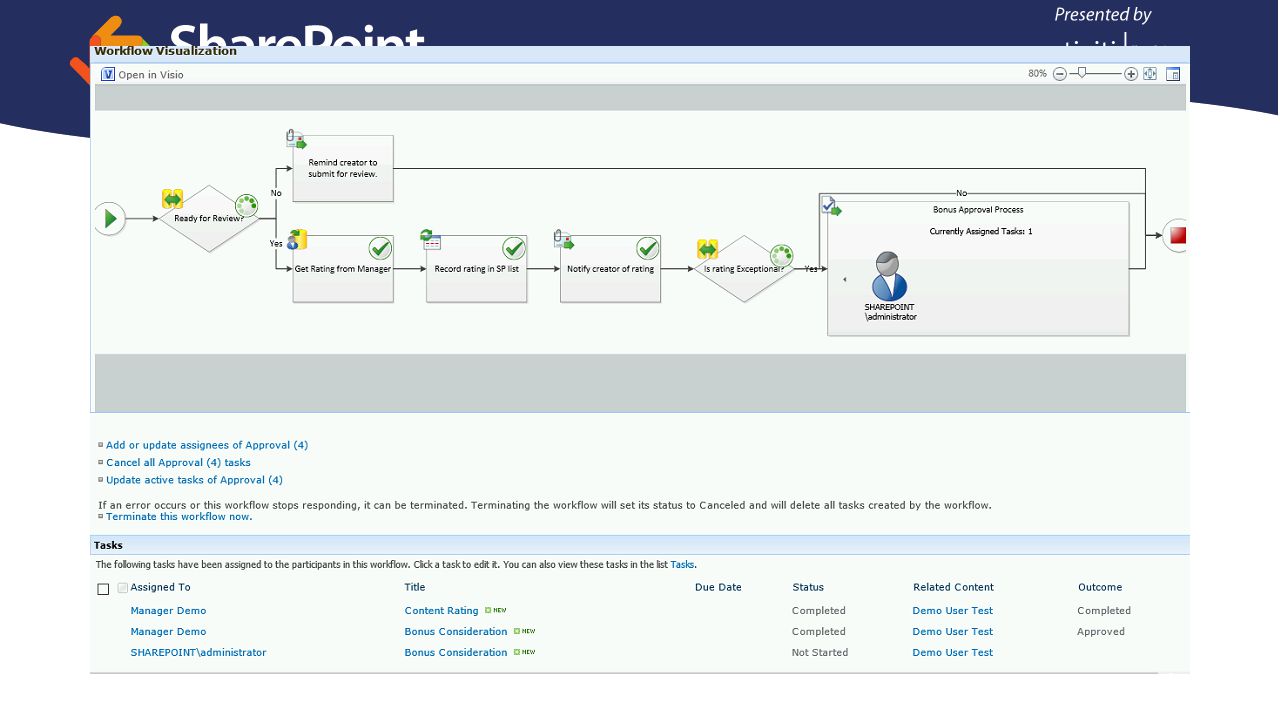Toggle the select-all checkbox in Tasks table
The image size is (1280, 720).
[103, 589]
